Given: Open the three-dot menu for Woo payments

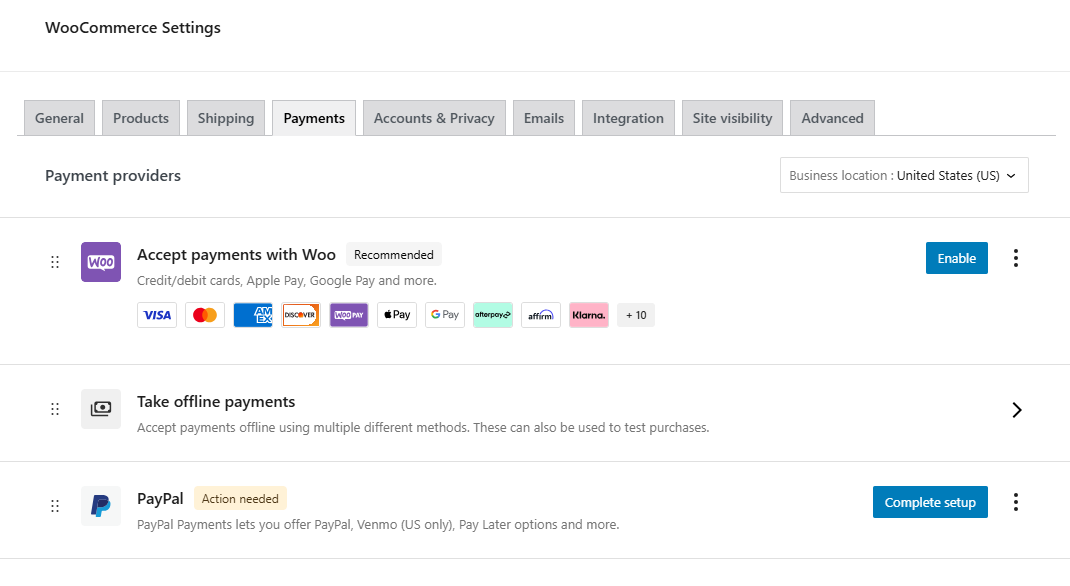Looking at the screenshot, I should click(x=1016, y=258).
